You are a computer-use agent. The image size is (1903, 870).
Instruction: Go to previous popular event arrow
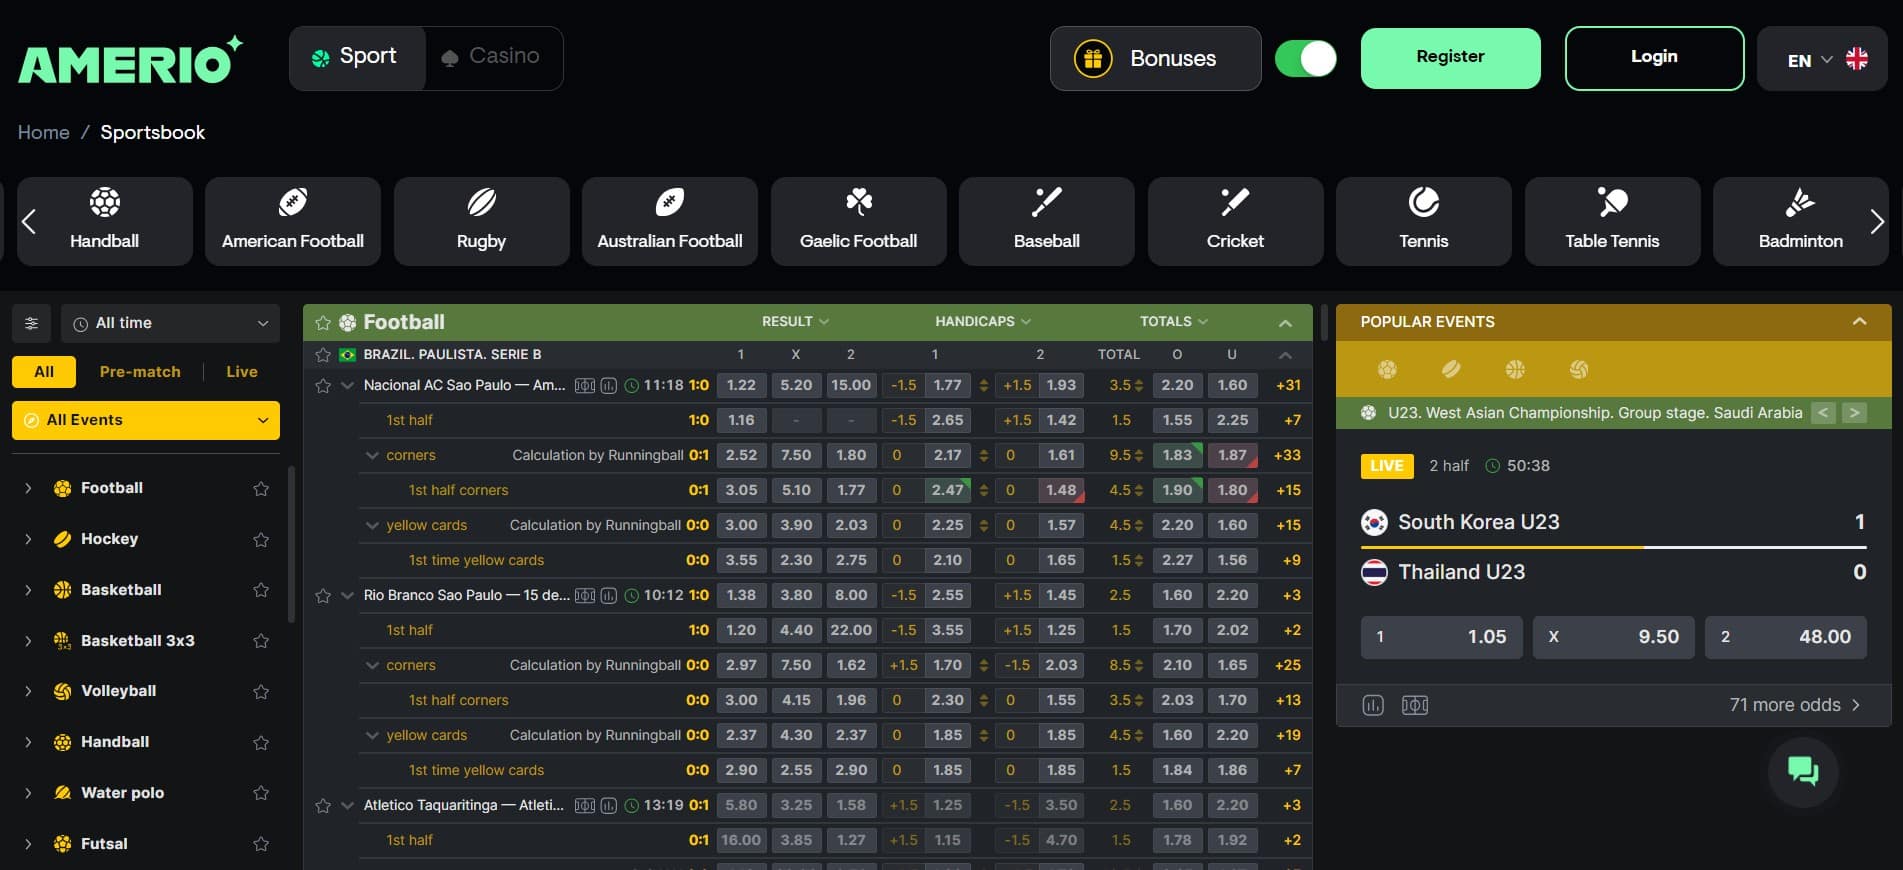click(x=1823, y=412)
